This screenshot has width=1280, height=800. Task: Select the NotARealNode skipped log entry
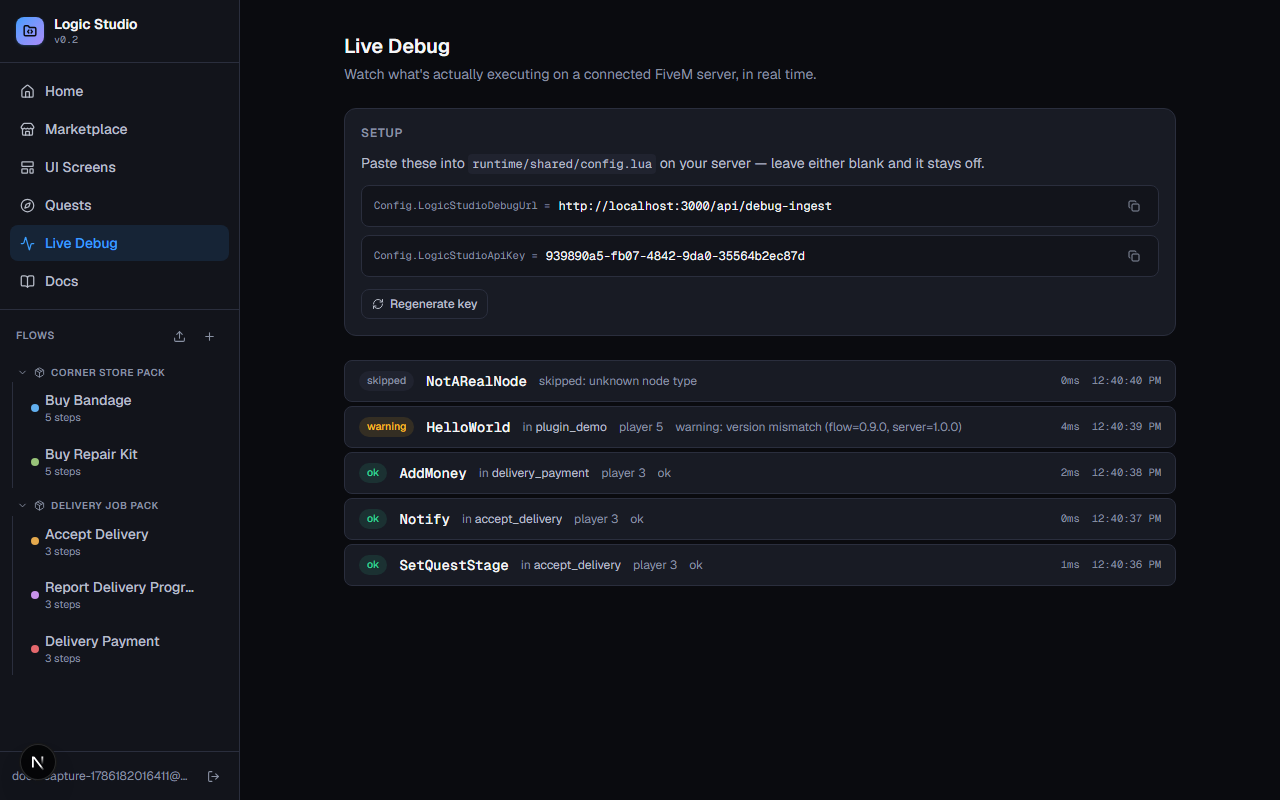coord(760,381)
